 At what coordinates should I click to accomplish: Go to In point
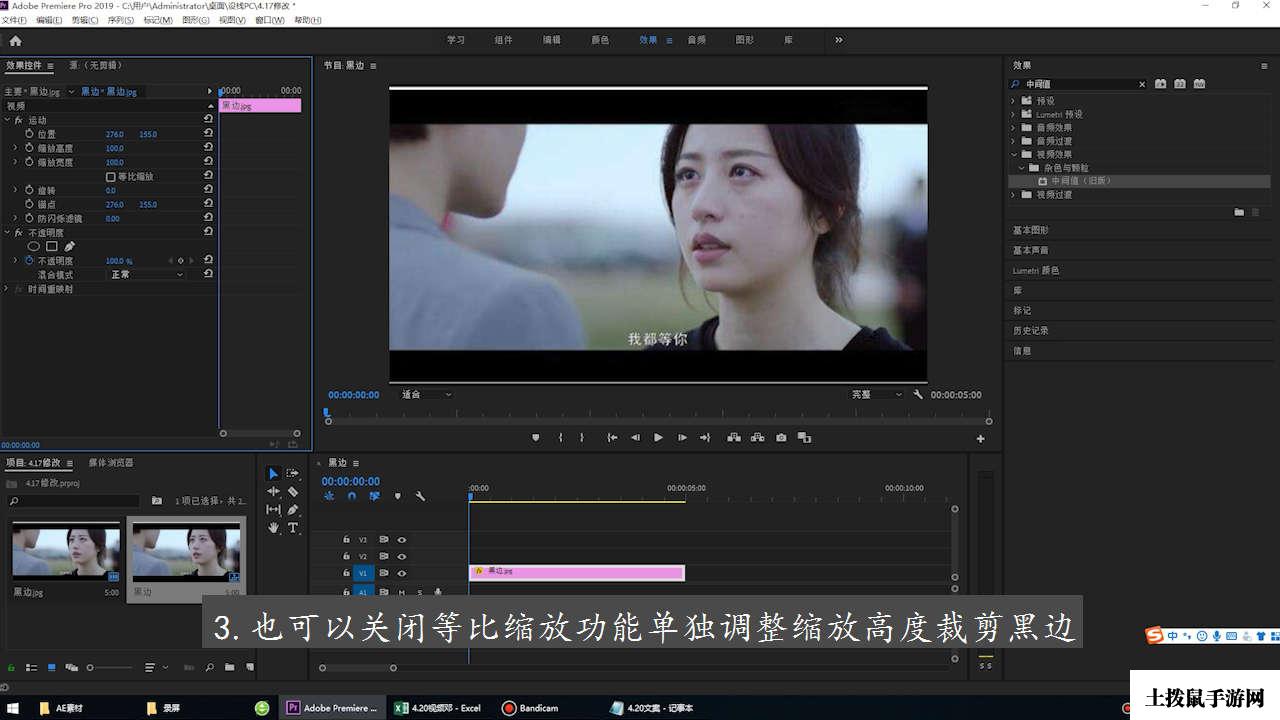pyautogui.click(x=612, y=438)
